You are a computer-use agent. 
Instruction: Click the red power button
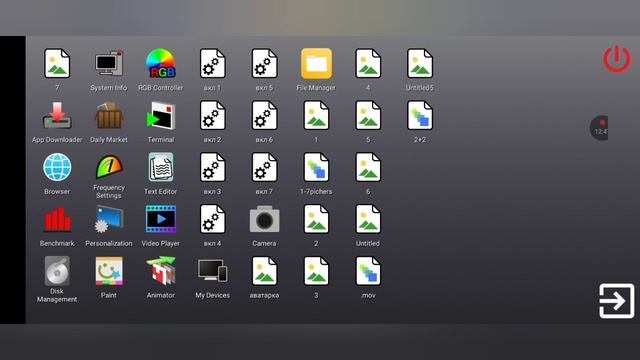(x=617, y=59)
